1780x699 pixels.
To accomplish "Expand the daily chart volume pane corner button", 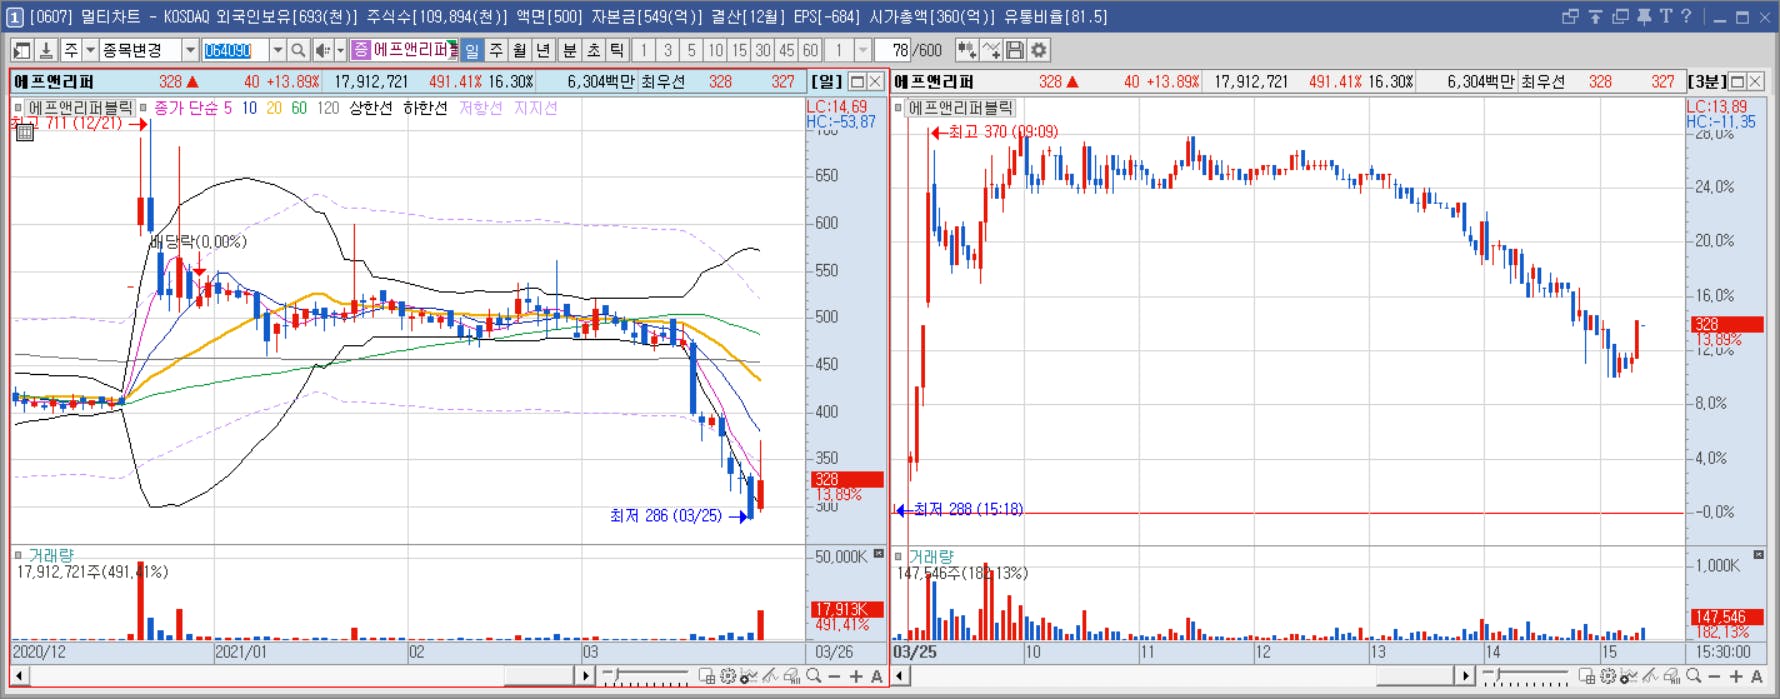I will tap(879, 554).
